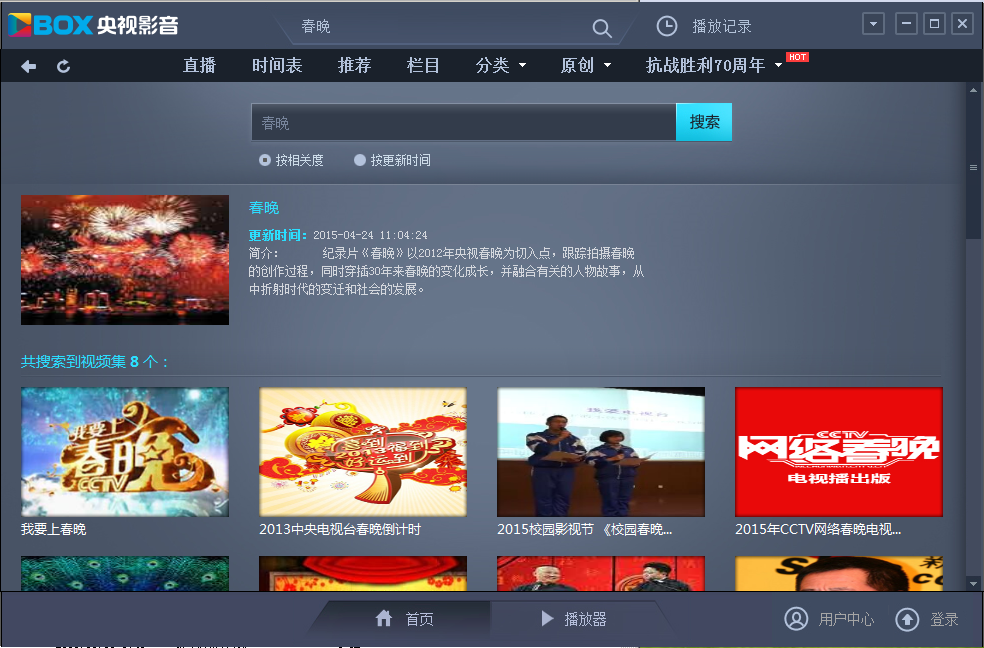Switch to the 直播 live tab
This screenshot has height=648, width=984.
(200, 66)
